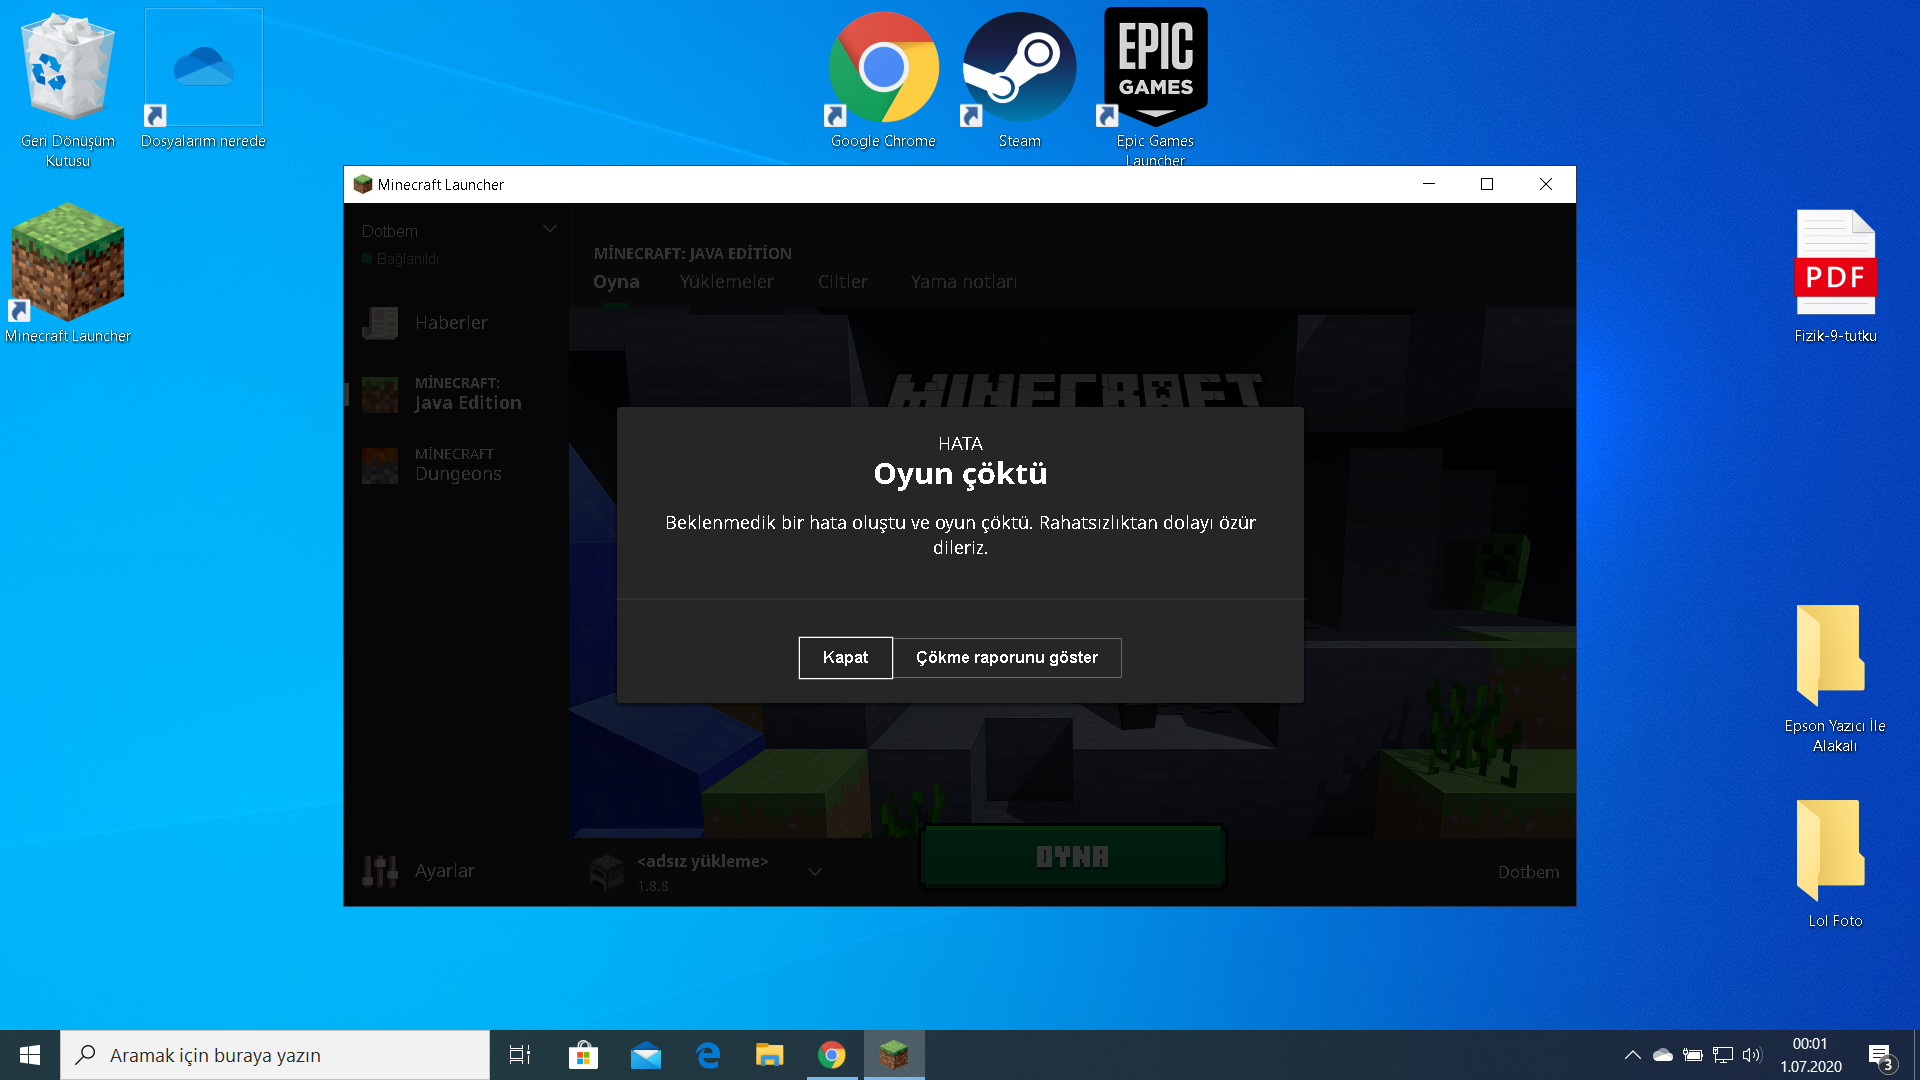The image size is (1920, 1080).
Task: Click the battery tray icon
Action: [1692, 1055]
